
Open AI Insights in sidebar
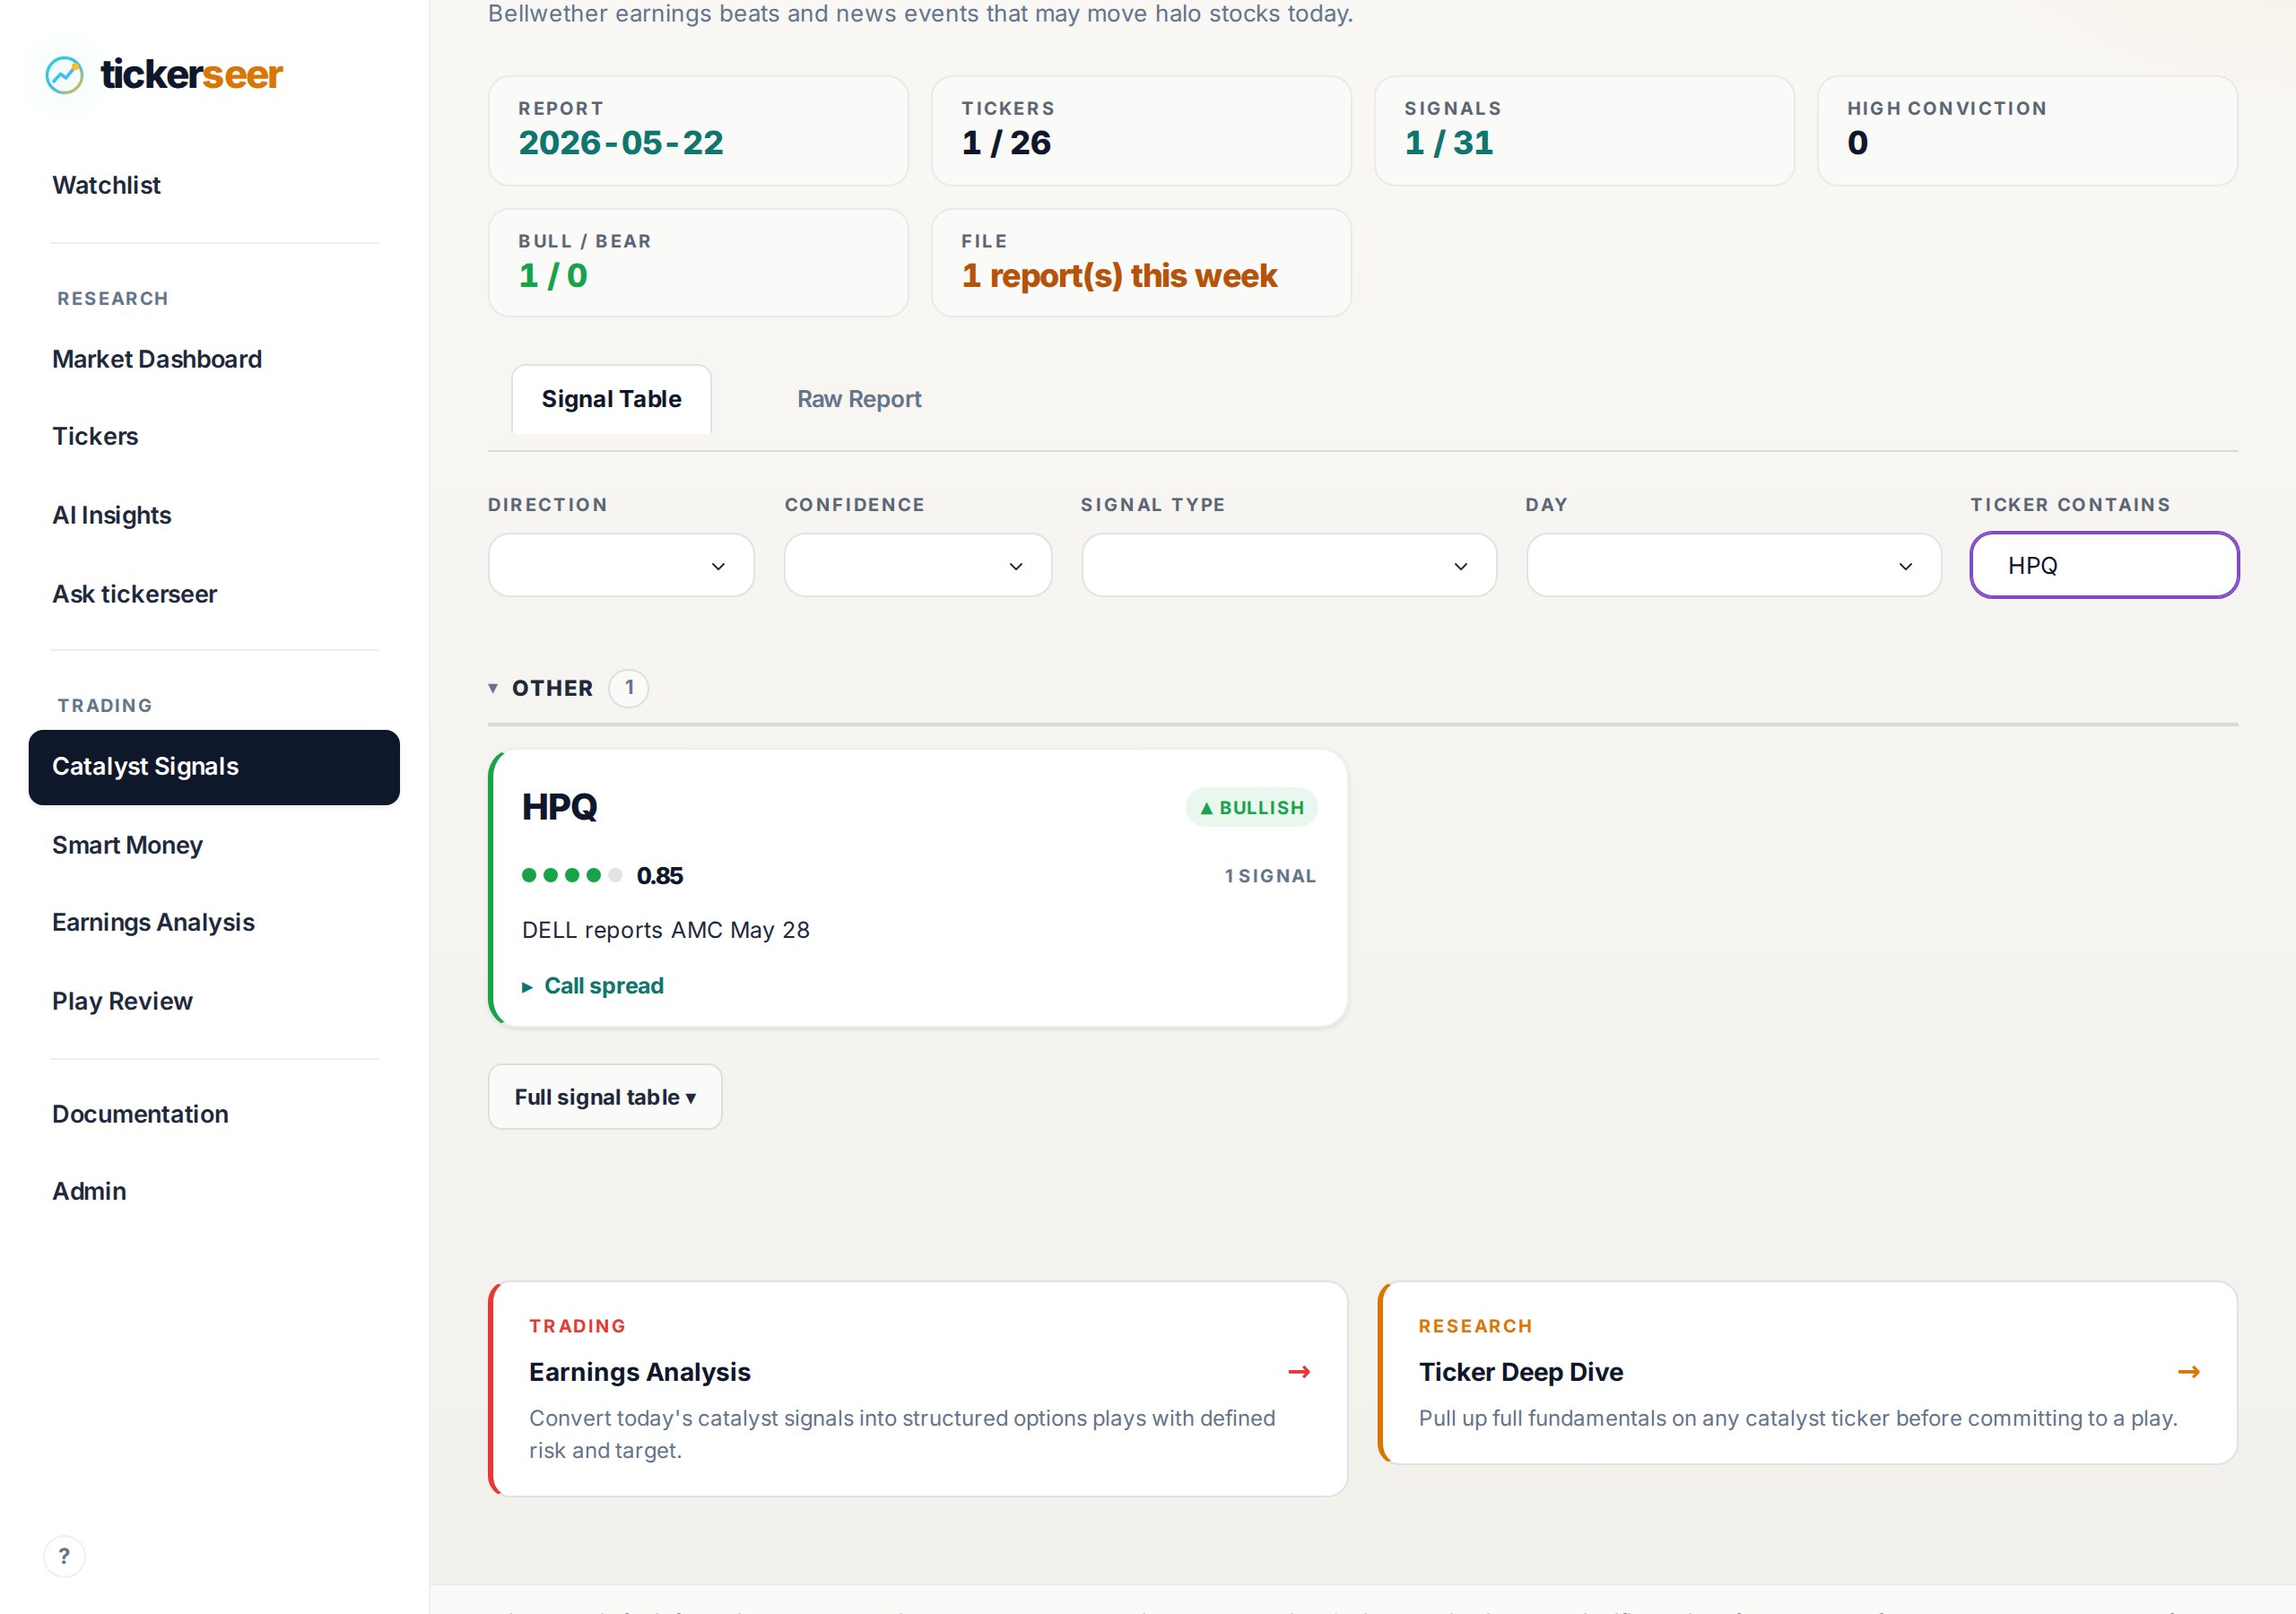112,515
